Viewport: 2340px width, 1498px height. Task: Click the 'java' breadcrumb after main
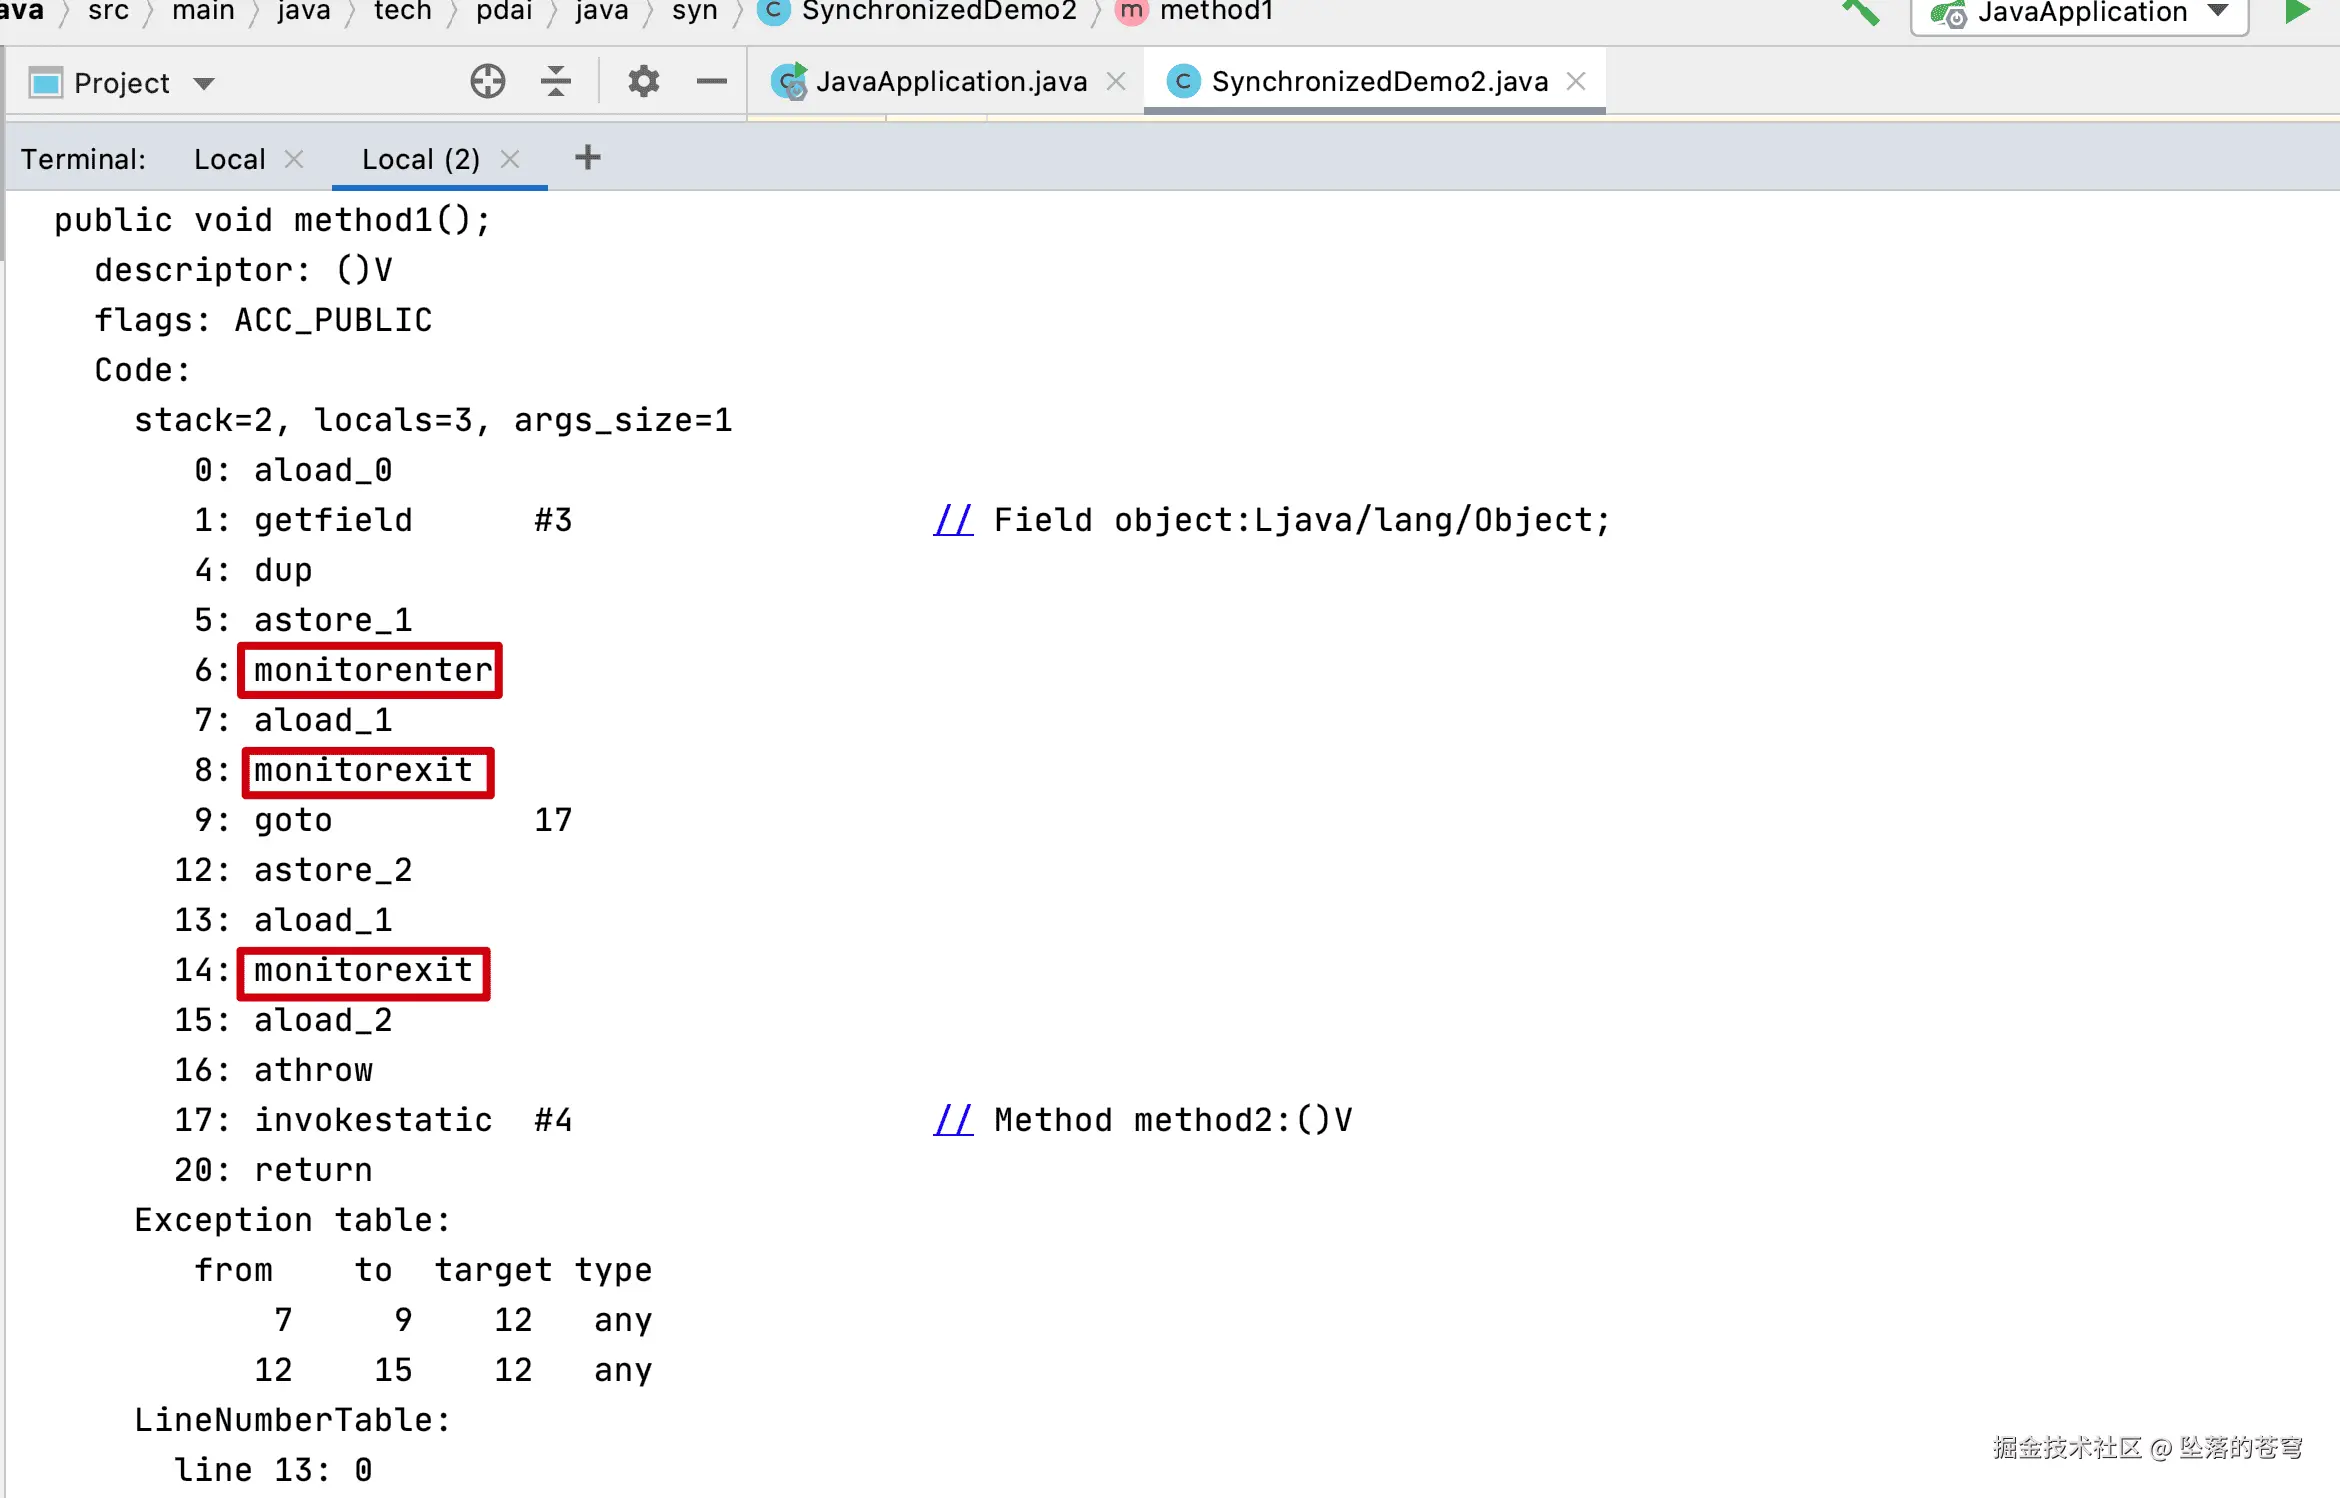pos(304,12)
